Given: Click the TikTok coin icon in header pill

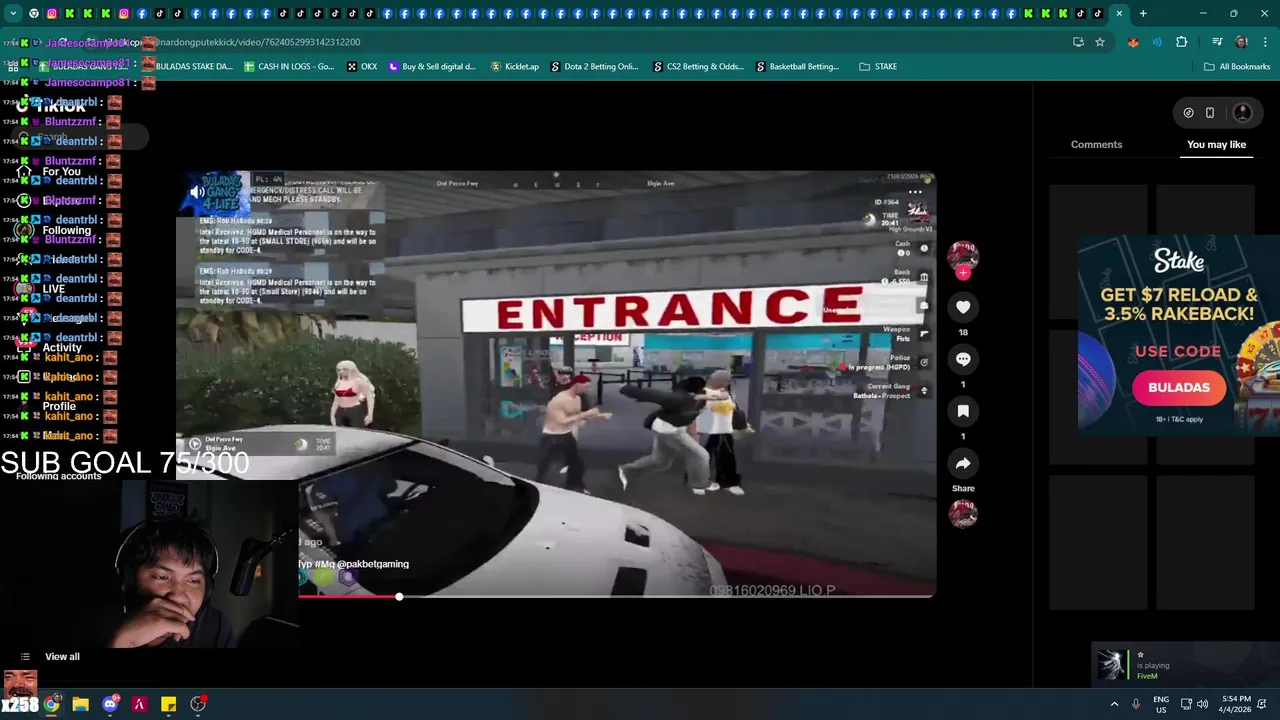Looking at the screenshot, I should coord(1188,113).
